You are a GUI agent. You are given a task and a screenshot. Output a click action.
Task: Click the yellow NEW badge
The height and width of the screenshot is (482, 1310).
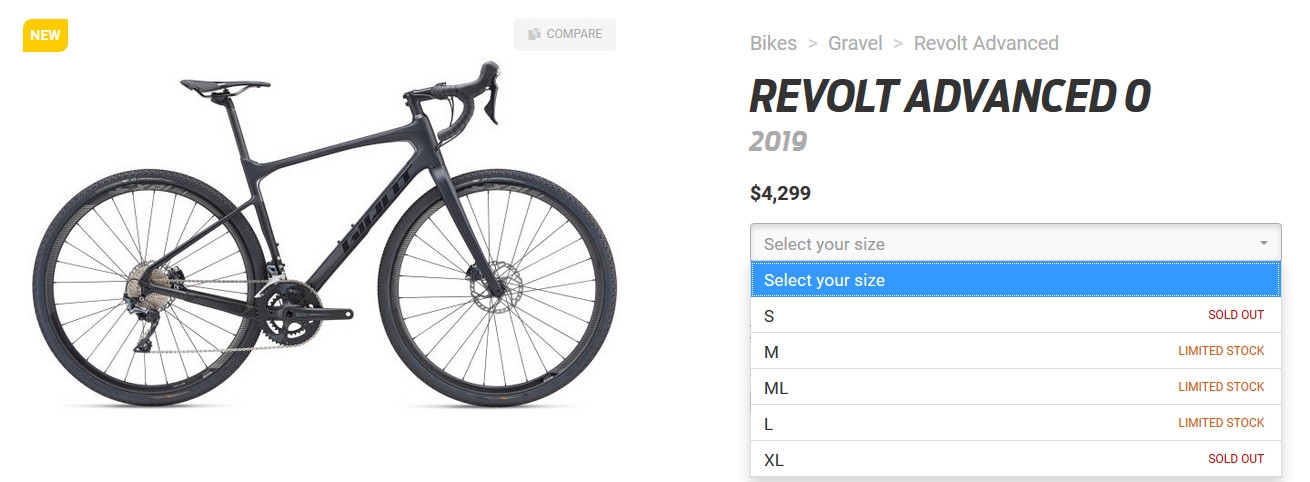[45, 35]
